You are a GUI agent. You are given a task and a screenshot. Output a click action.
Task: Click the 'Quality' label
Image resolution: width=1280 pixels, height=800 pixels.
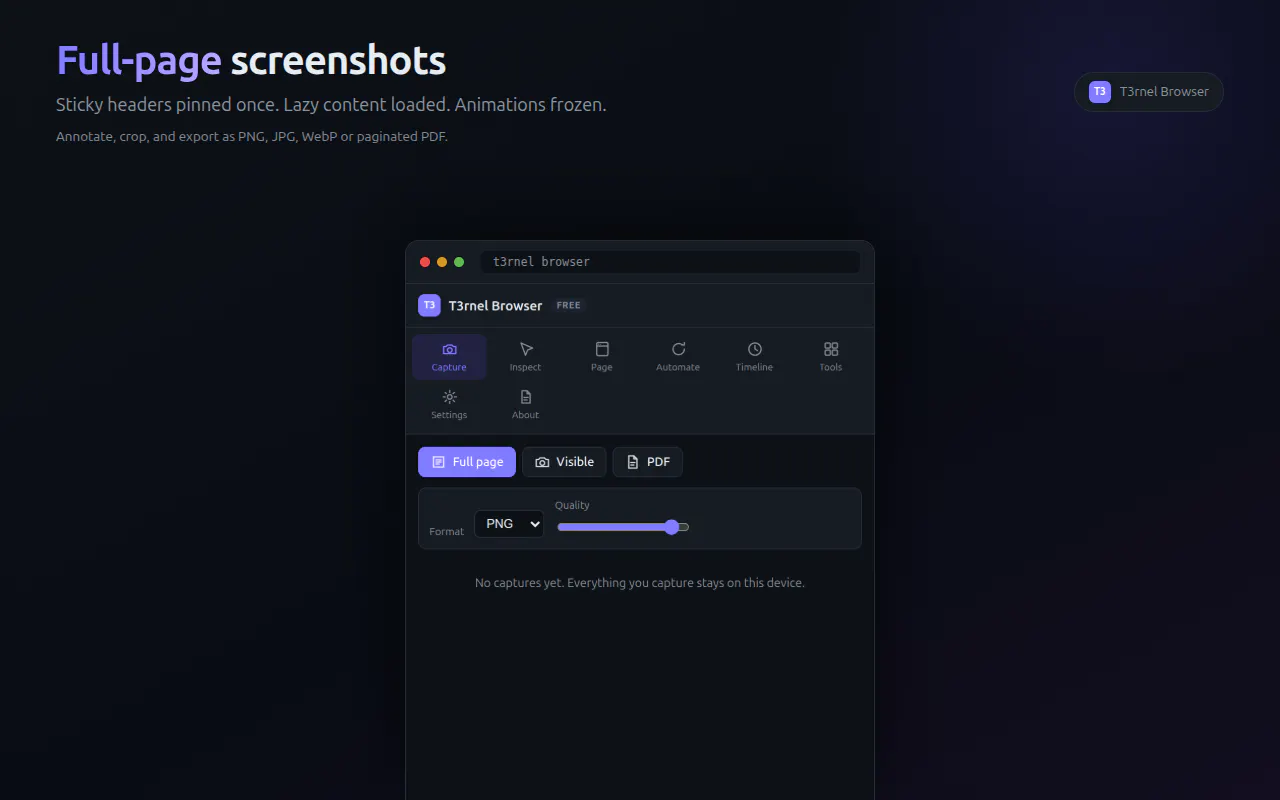click(x=572, y=505)
